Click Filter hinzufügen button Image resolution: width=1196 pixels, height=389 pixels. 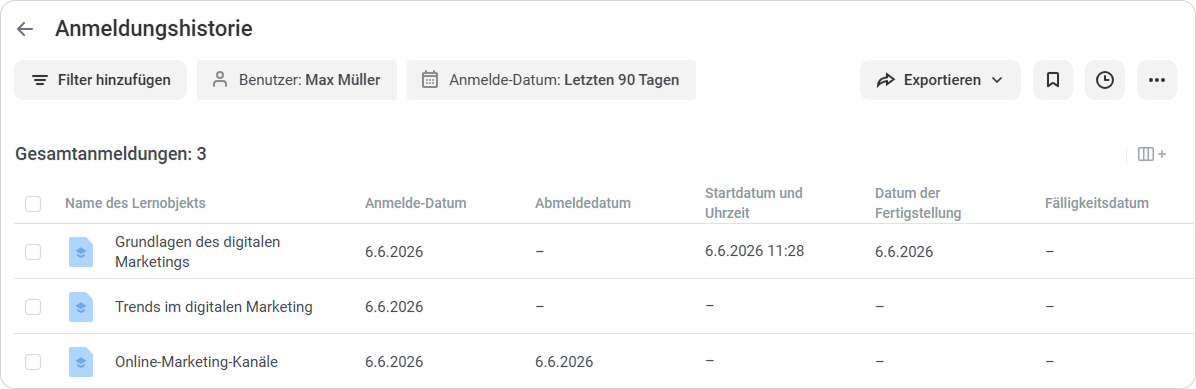[x=101, y=80]
